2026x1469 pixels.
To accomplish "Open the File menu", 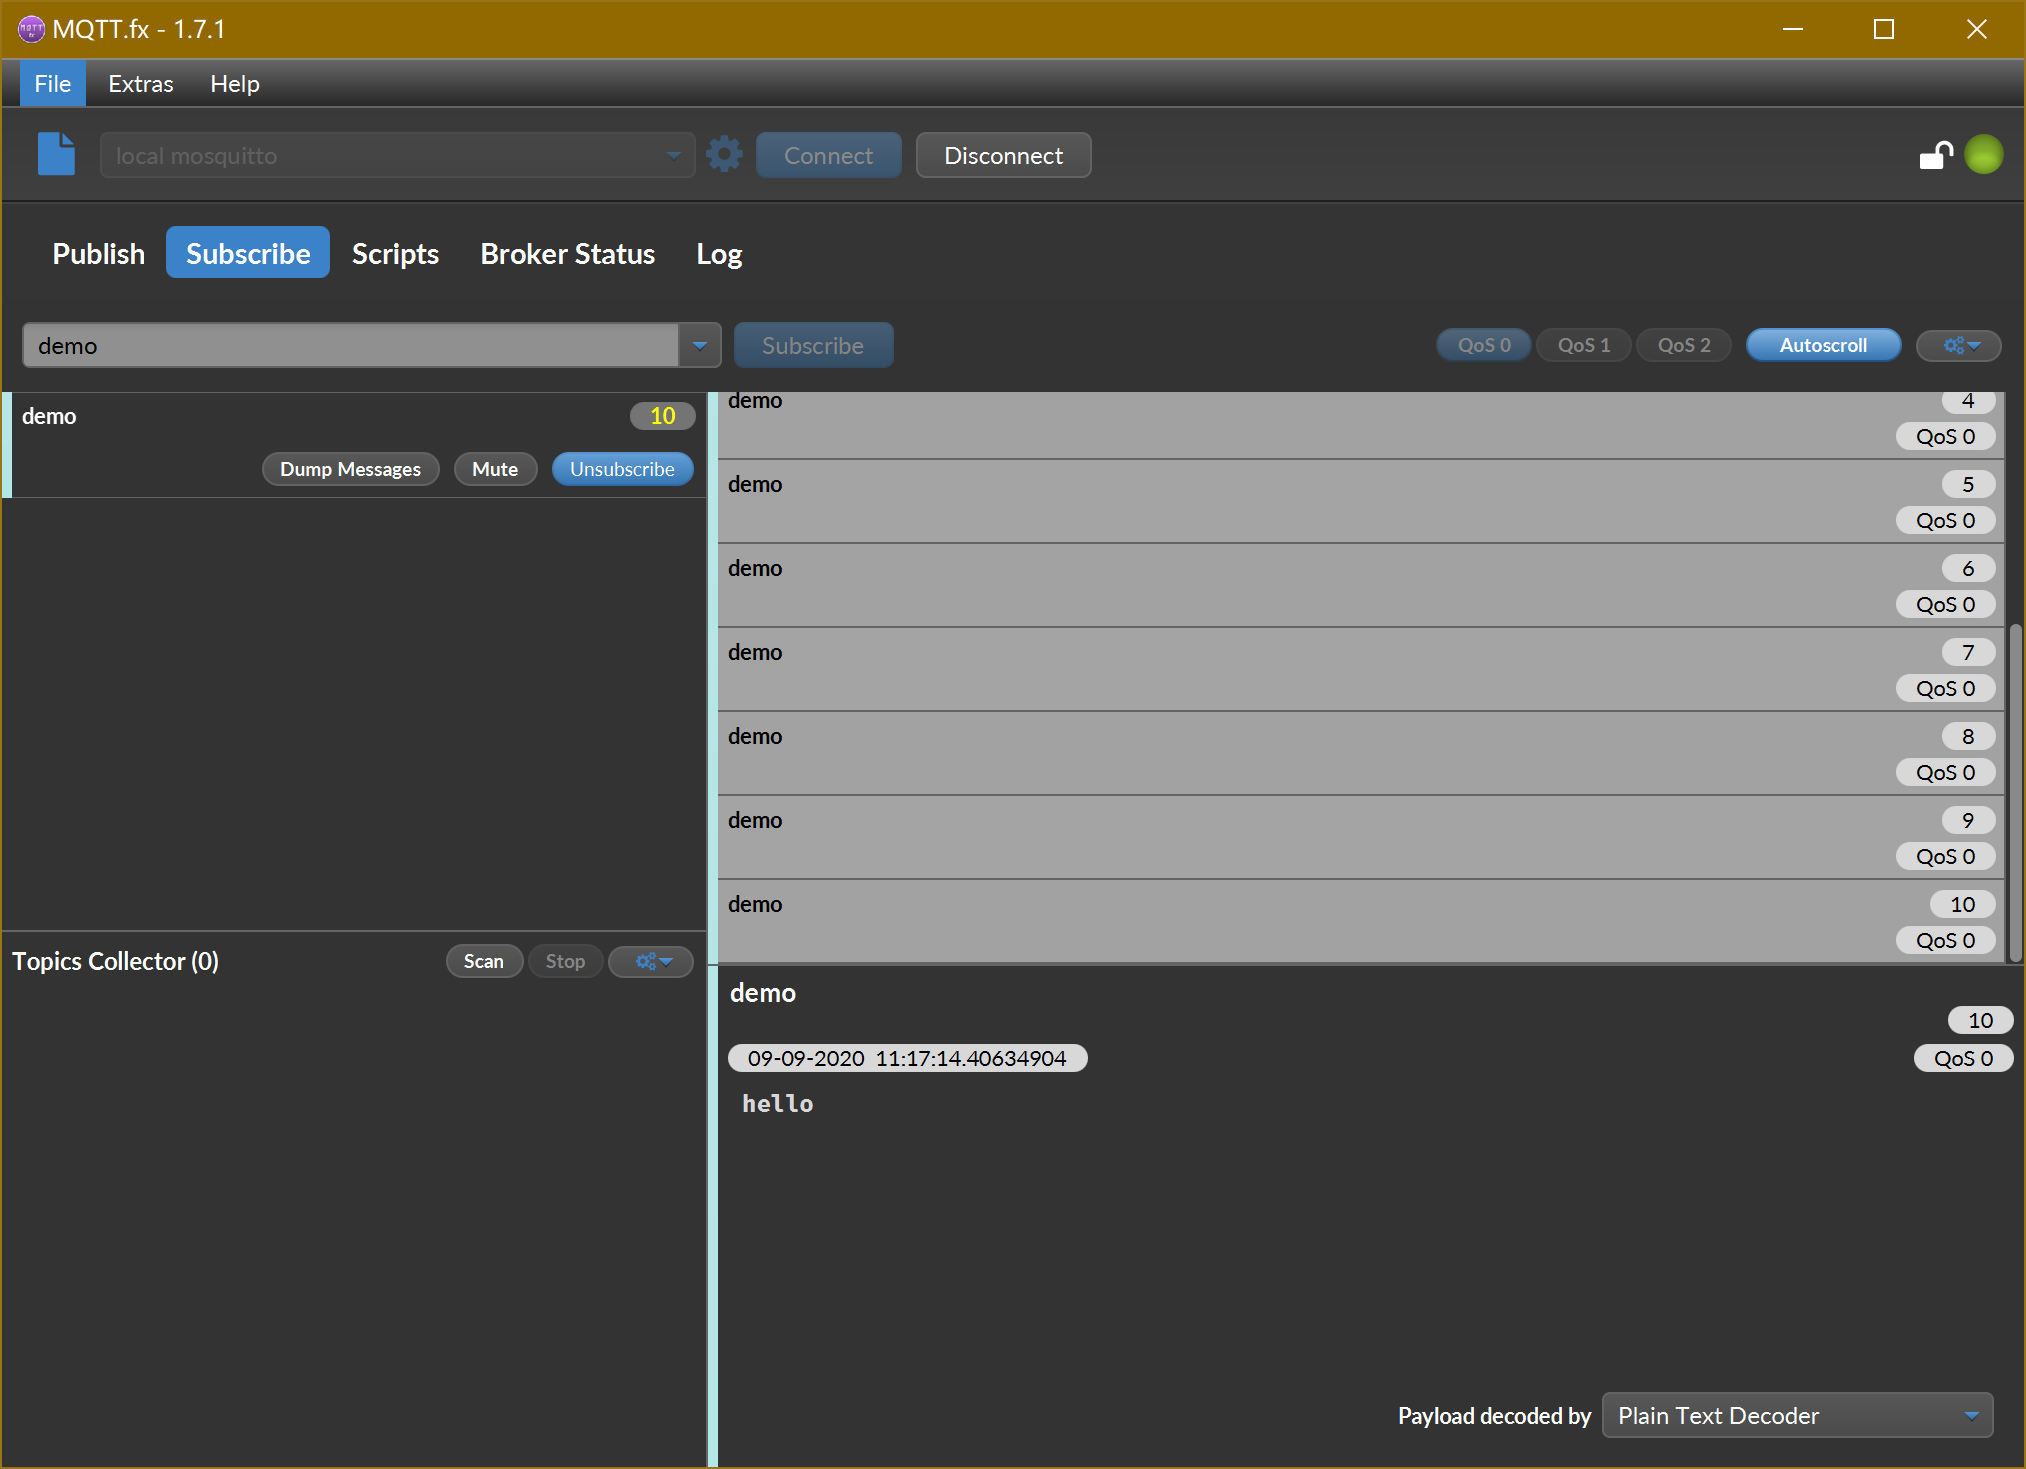I will click(x=53, y=84).
